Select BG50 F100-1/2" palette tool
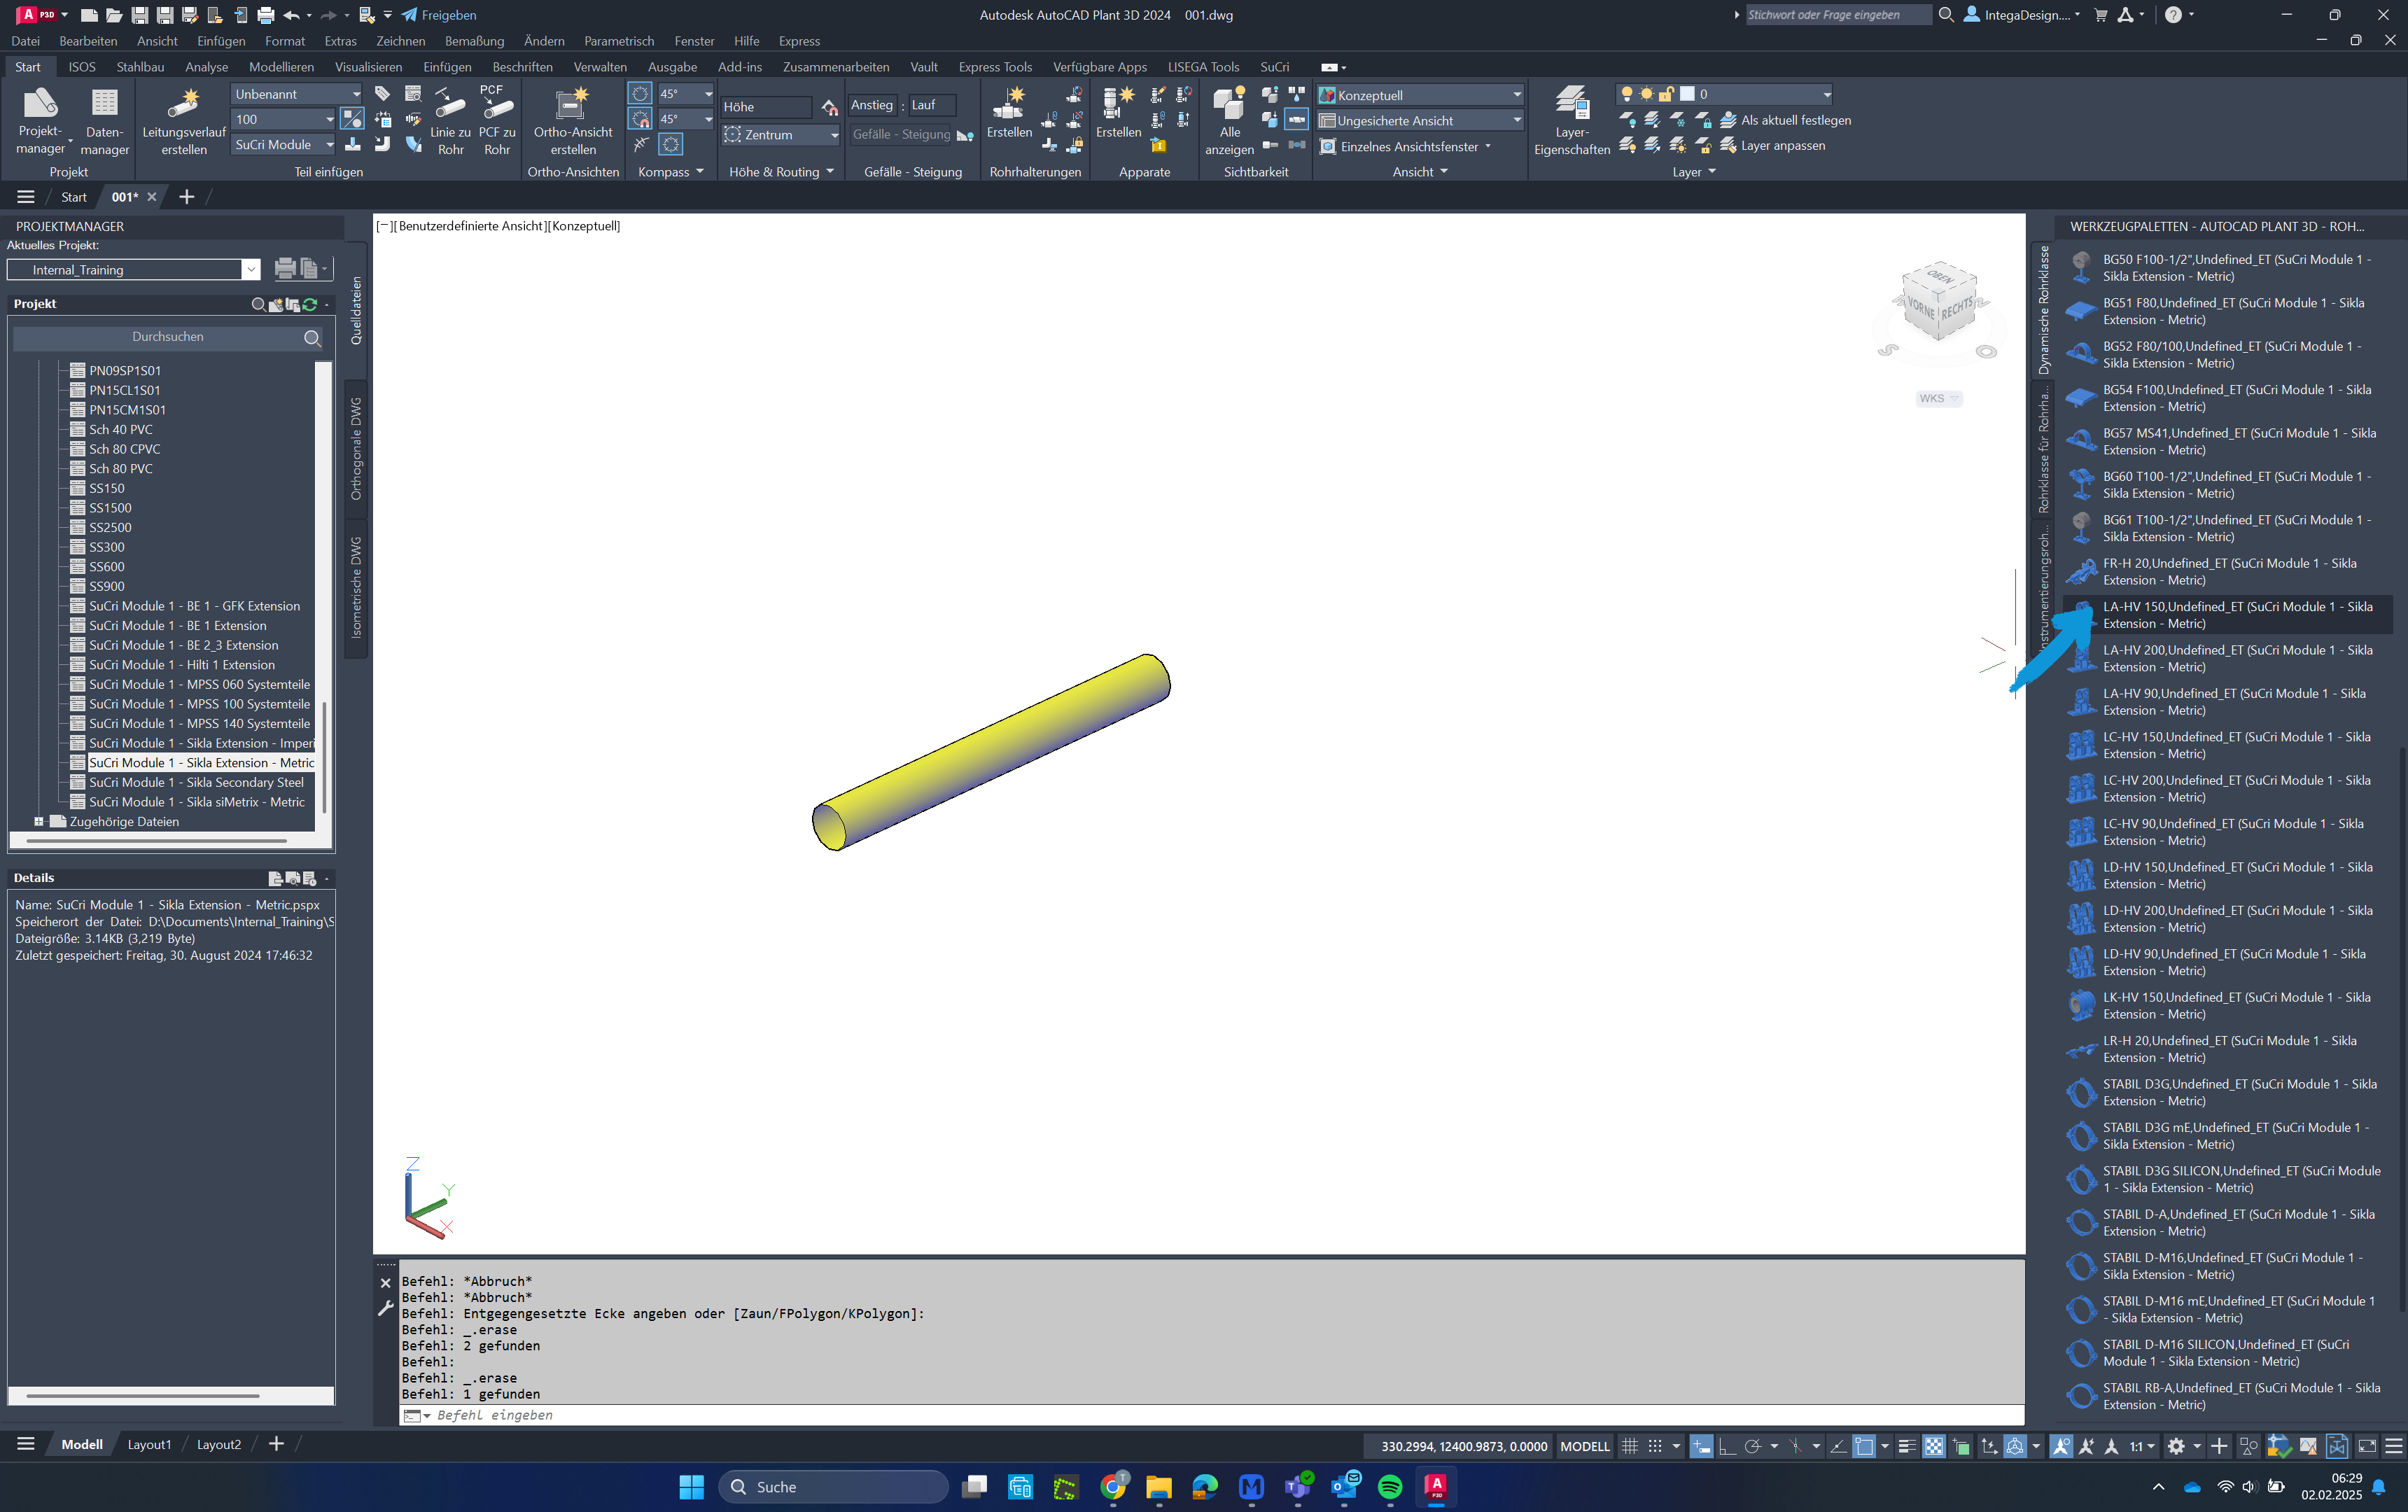Image resolution: width=2408 pixels, height=1512 pixels. click(x=2229, y=268)
